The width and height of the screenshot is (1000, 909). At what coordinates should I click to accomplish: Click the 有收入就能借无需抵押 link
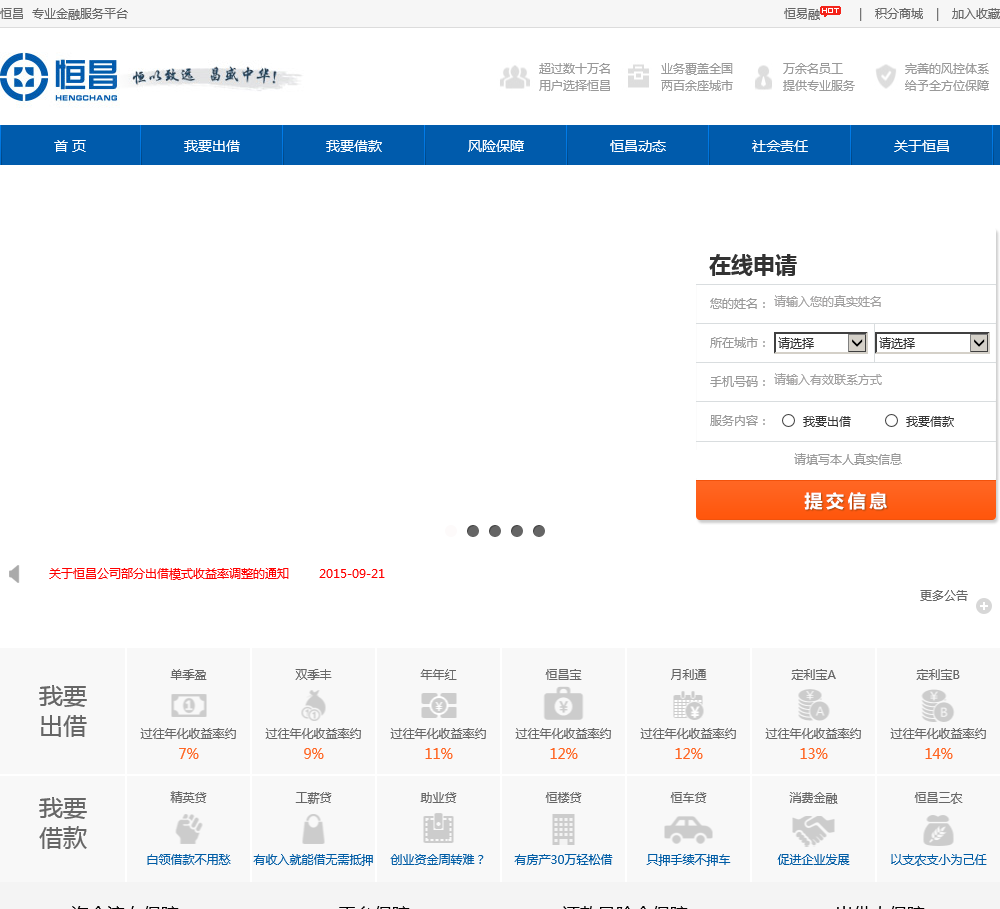pyautogui.click(x=313, y=859)
